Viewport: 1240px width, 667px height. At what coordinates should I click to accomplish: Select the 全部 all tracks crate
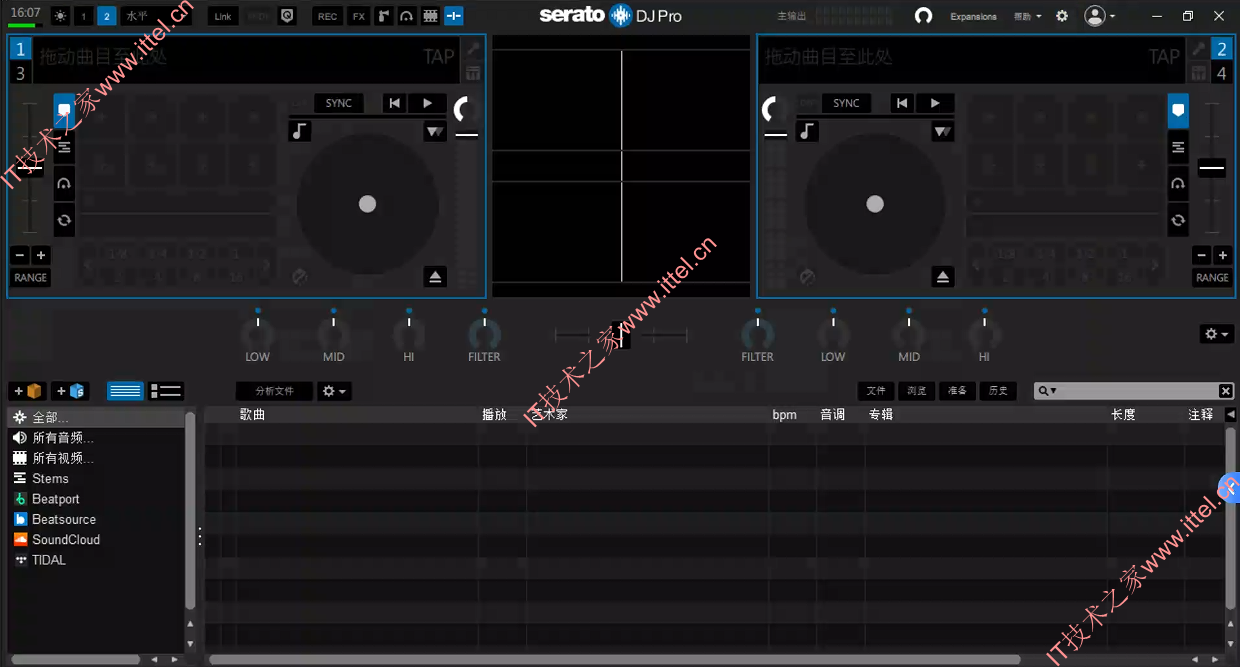[x=97, y=417]
